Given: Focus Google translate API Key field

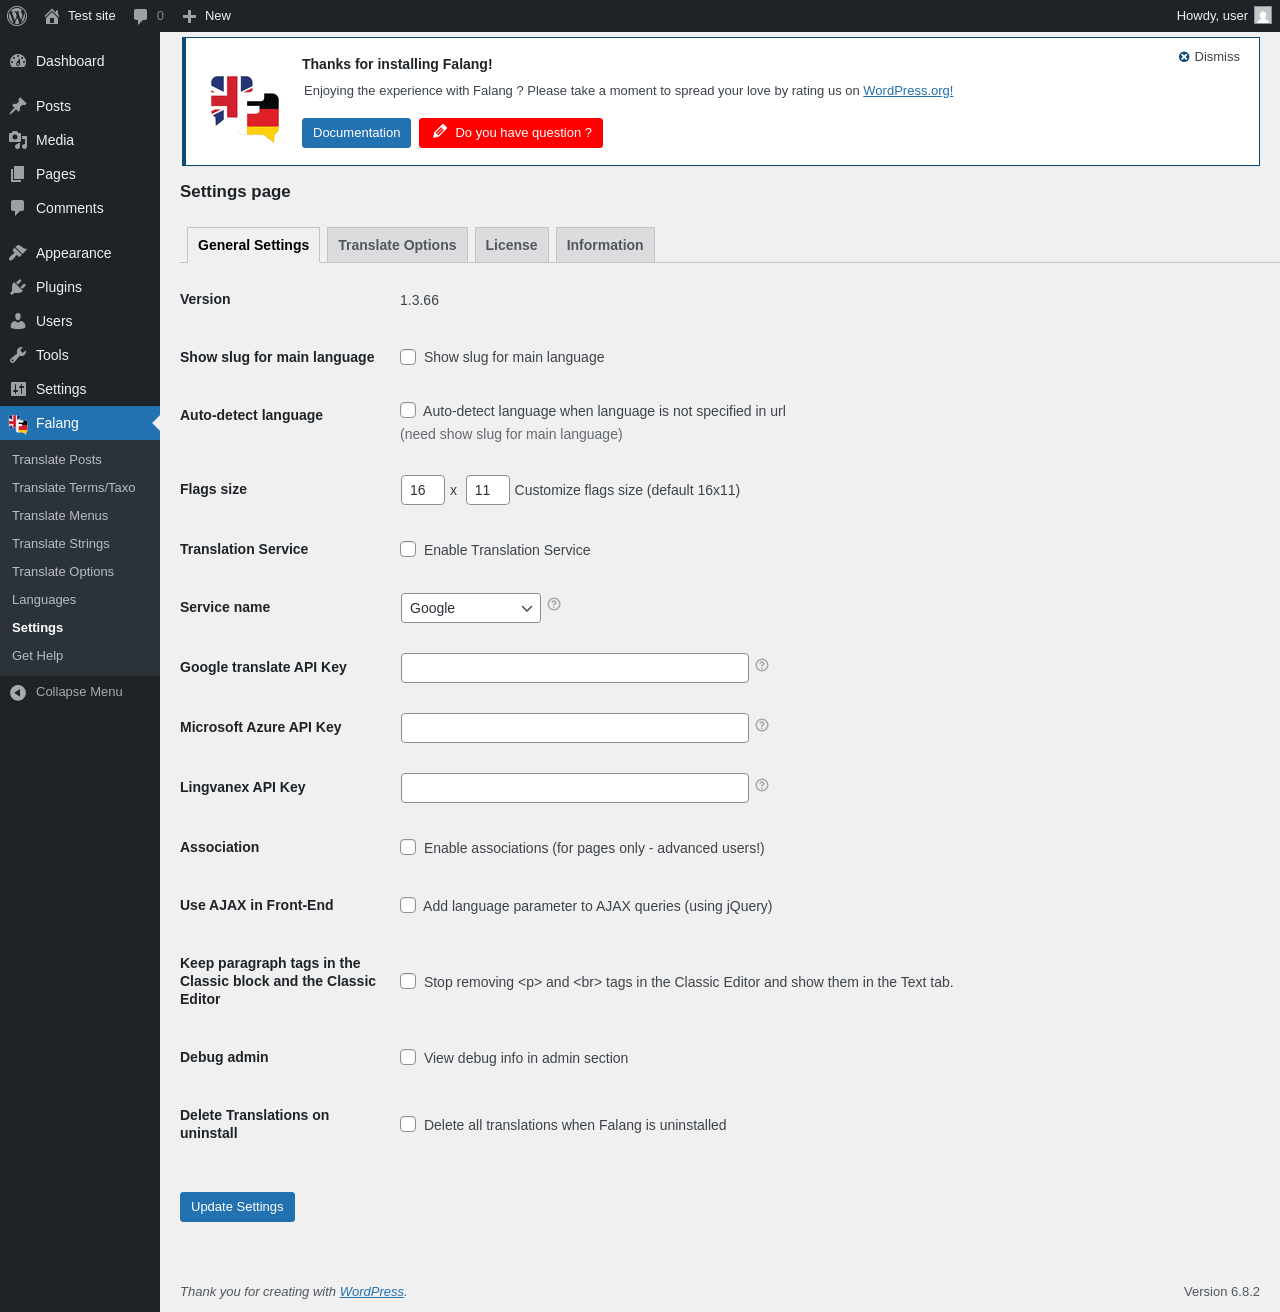Looking at the screenshot, I should click(x=575, y=668).
